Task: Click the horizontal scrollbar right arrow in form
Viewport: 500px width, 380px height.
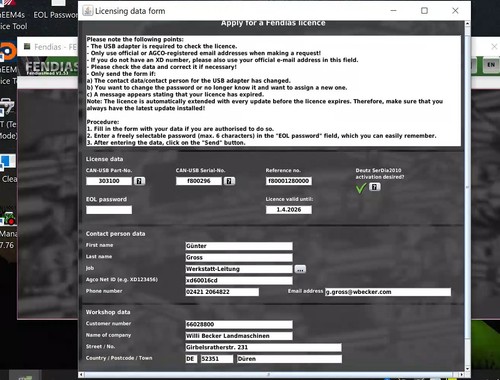Action: coord(461,375)
